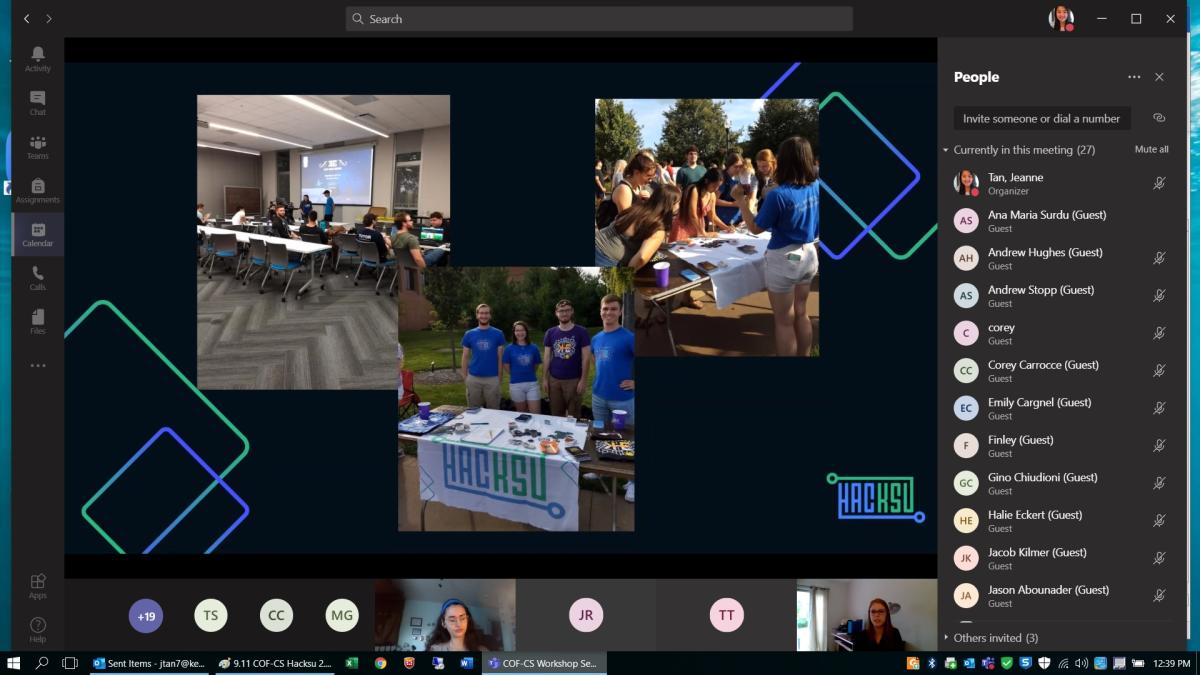Select Jason Abounader (Guest) participant
This screenshot has height=675, width=1200.
(x=1060, y=596)
